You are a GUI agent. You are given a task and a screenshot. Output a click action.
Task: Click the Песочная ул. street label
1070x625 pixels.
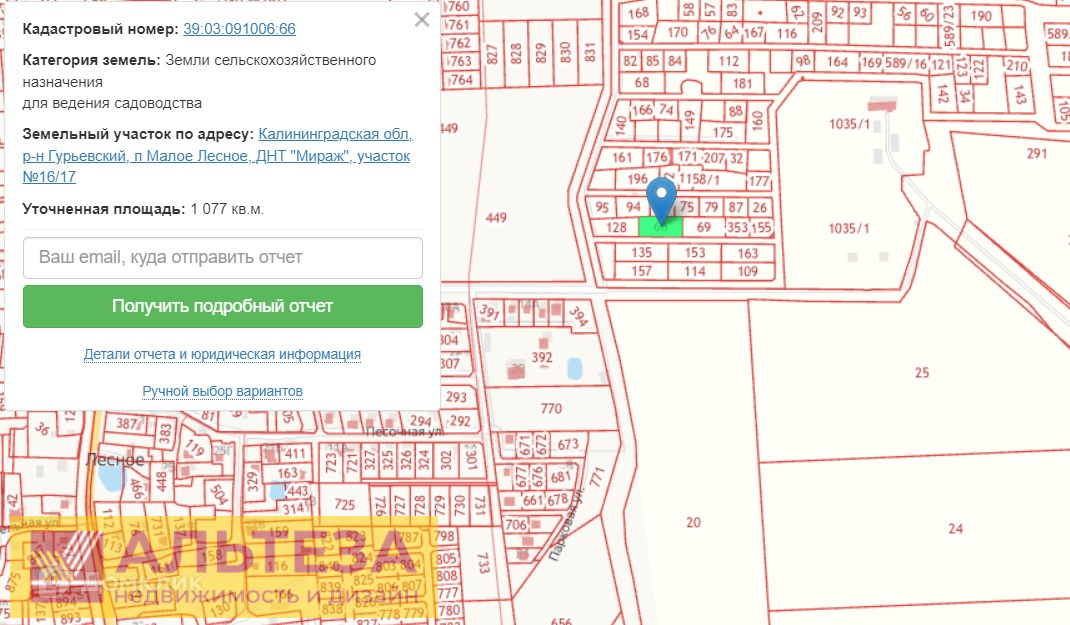405,432
